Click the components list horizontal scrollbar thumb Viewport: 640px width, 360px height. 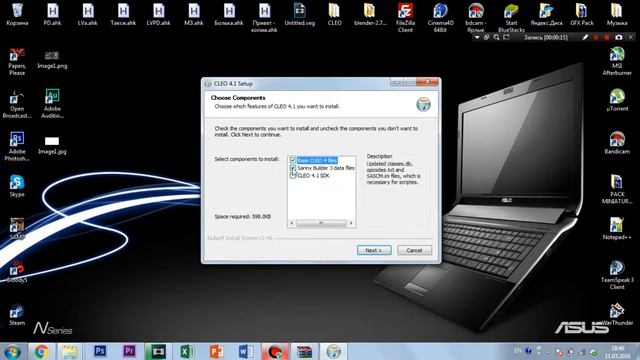321,223
